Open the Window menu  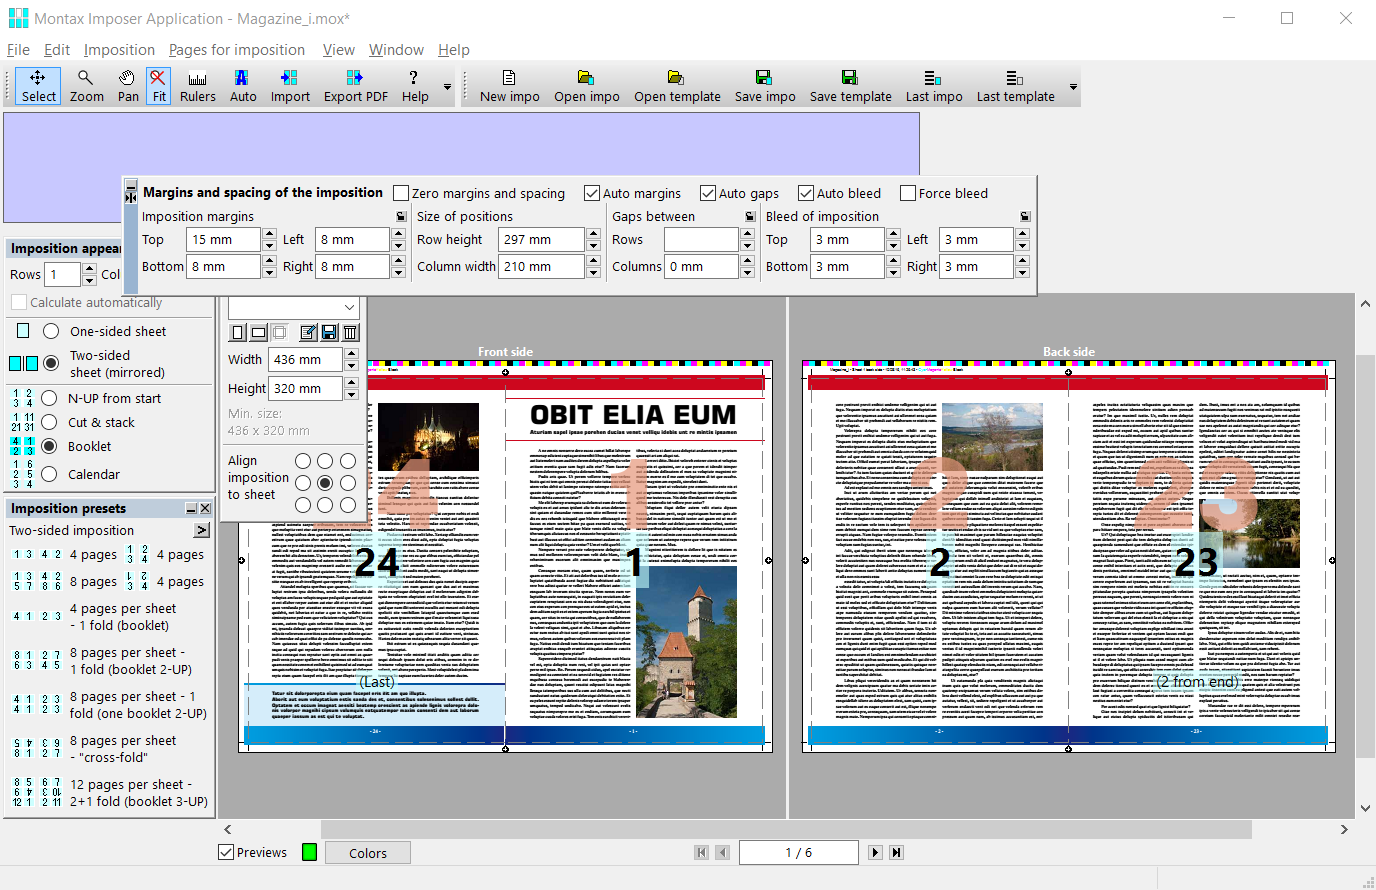(396, 49)
